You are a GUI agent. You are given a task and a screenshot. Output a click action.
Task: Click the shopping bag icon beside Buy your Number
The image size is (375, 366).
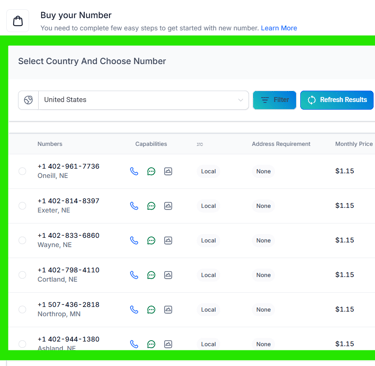pyautogui.click(x=18, y=21)
